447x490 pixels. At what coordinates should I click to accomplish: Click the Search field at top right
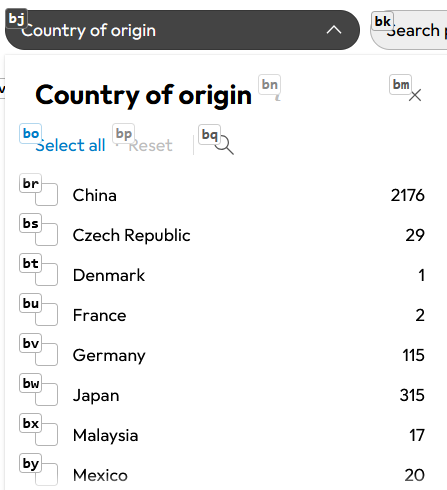(x=409, y=30)
